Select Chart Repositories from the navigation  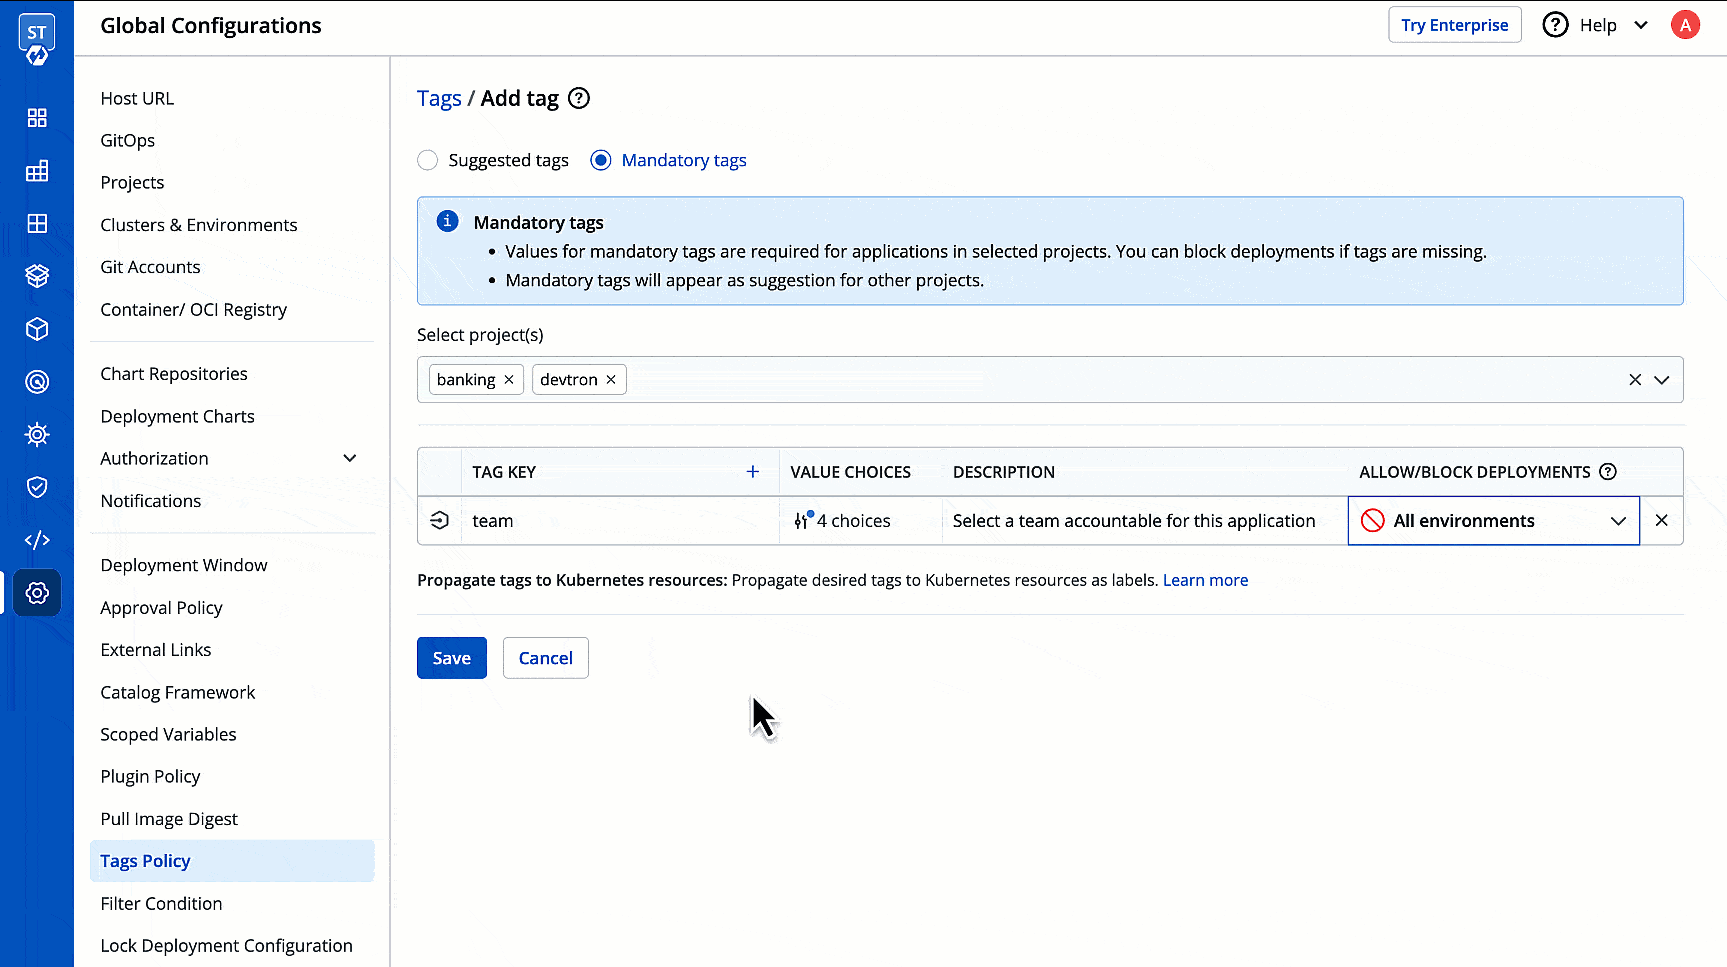pos(173,373)
